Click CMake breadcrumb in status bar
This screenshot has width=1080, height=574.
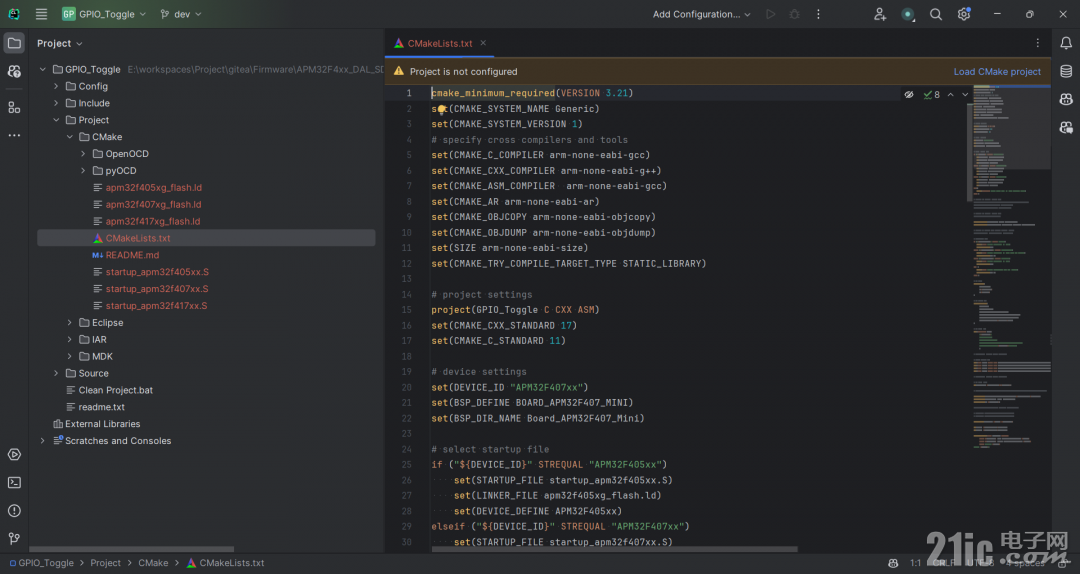coord(153,563)
